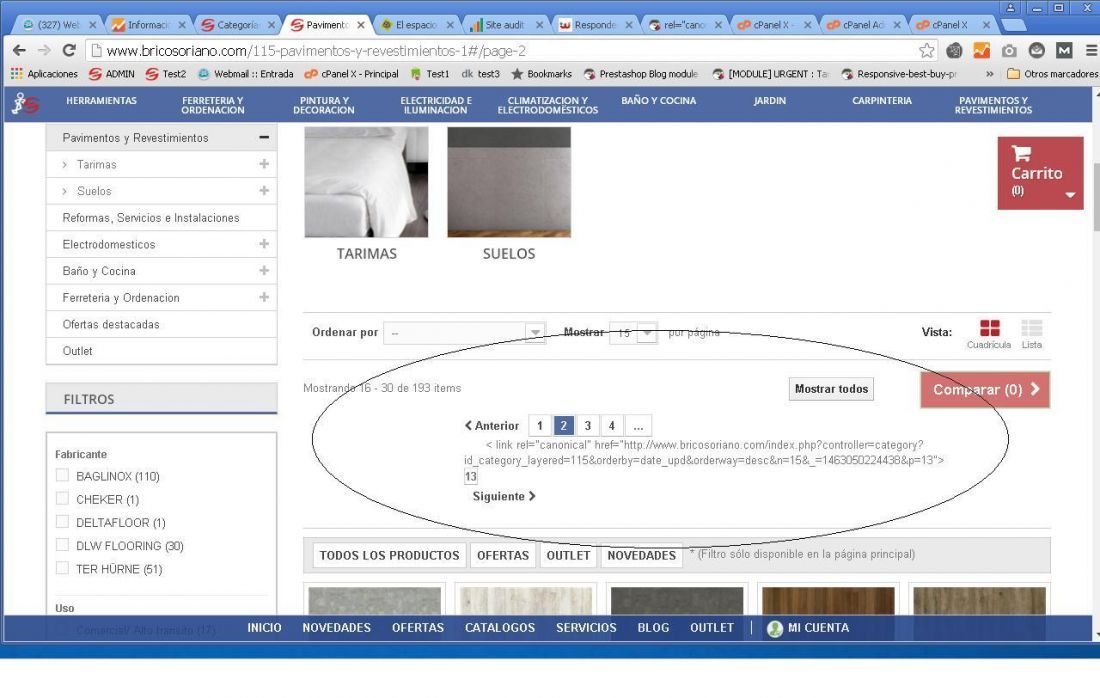
Task: Open BAÑO Y COCINA menu
Action: point(659,101)
